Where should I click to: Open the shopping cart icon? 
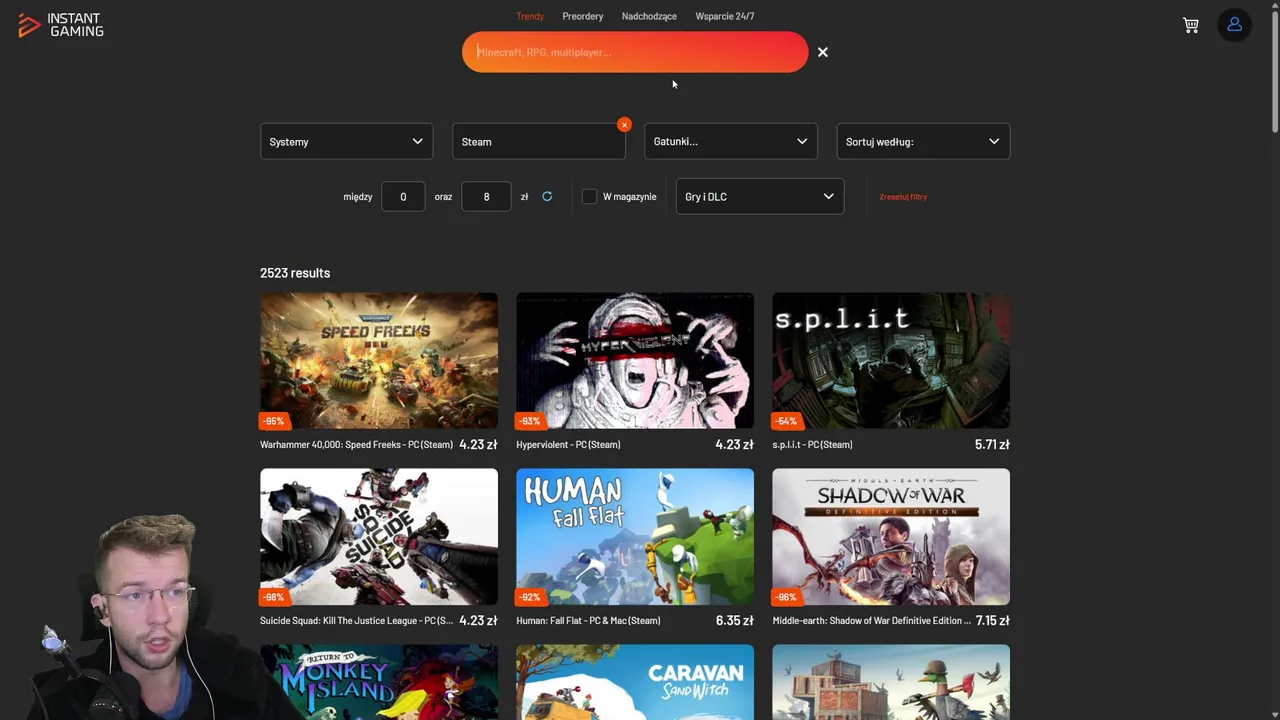tap(1190, 25)
